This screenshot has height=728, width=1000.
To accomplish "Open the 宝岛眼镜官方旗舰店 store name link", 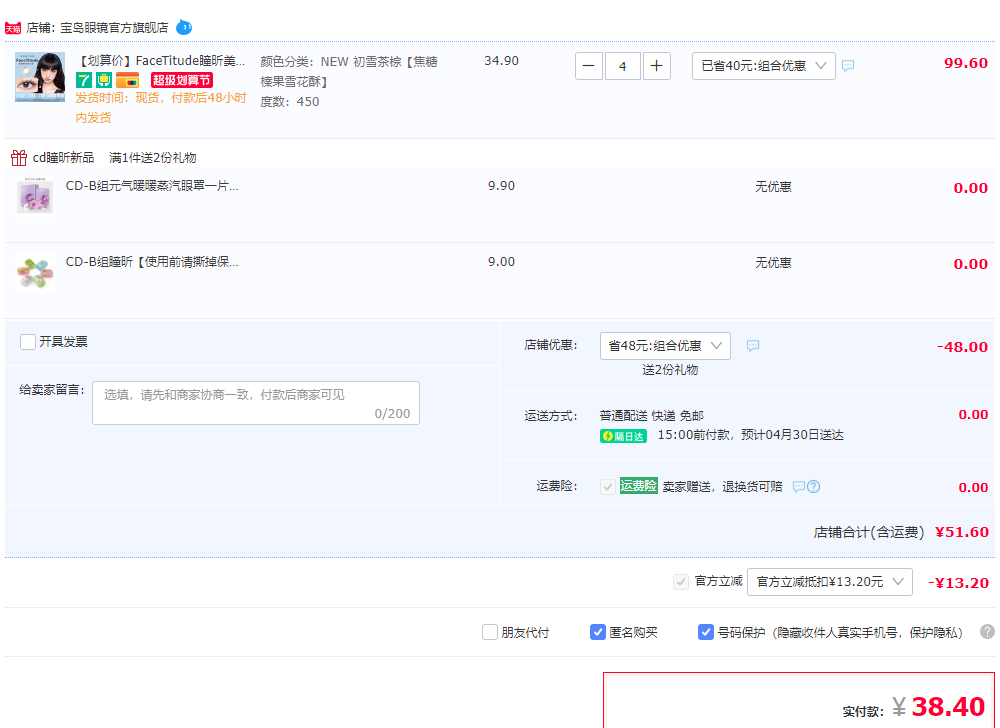I will 115,28.
